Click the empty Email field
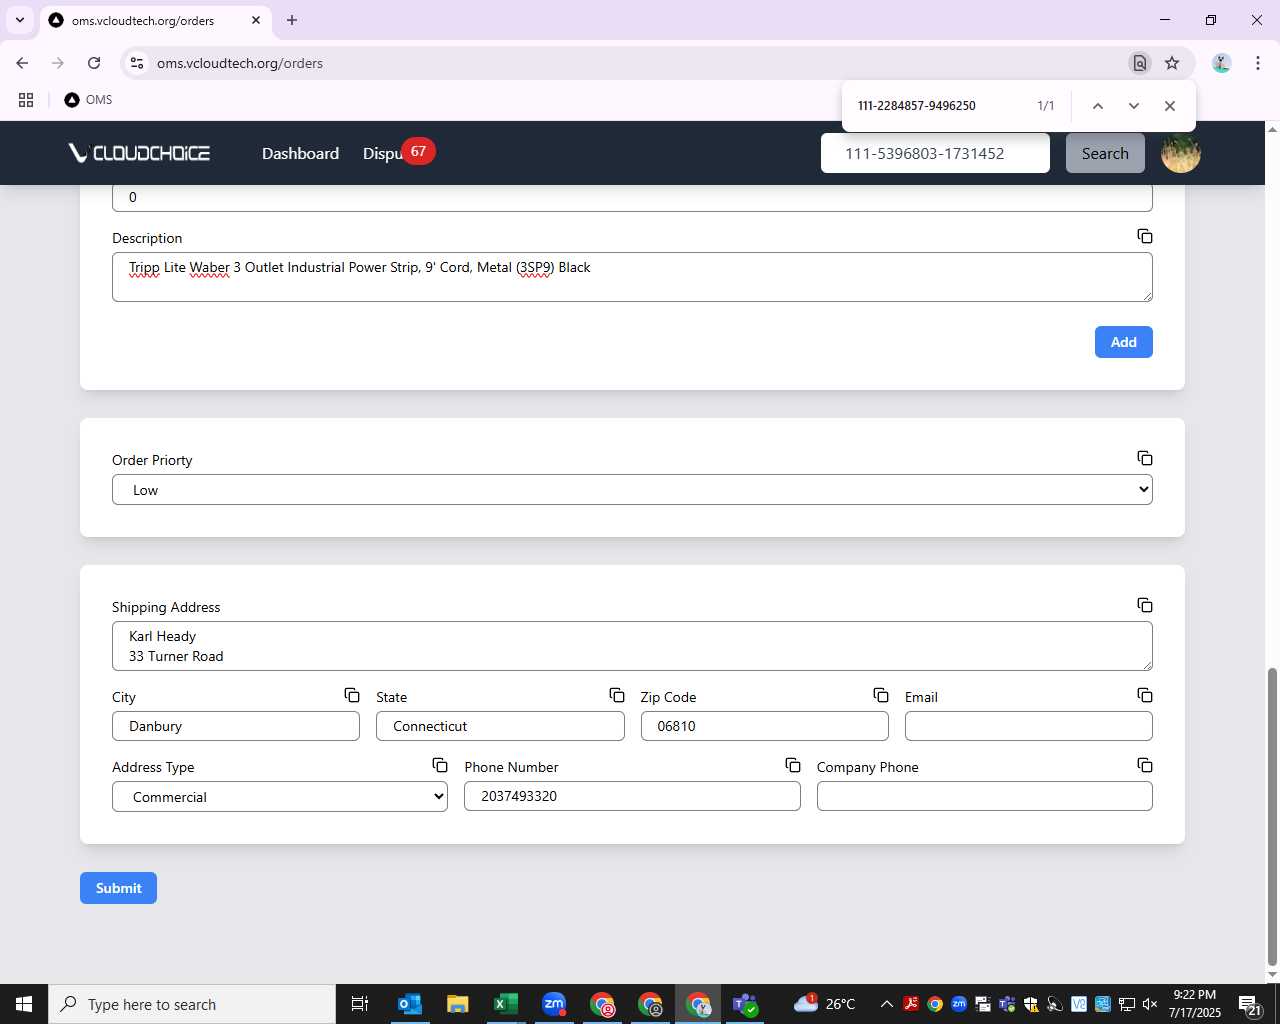This screenshot has height=1024, width=1280. click(1029, 726)
